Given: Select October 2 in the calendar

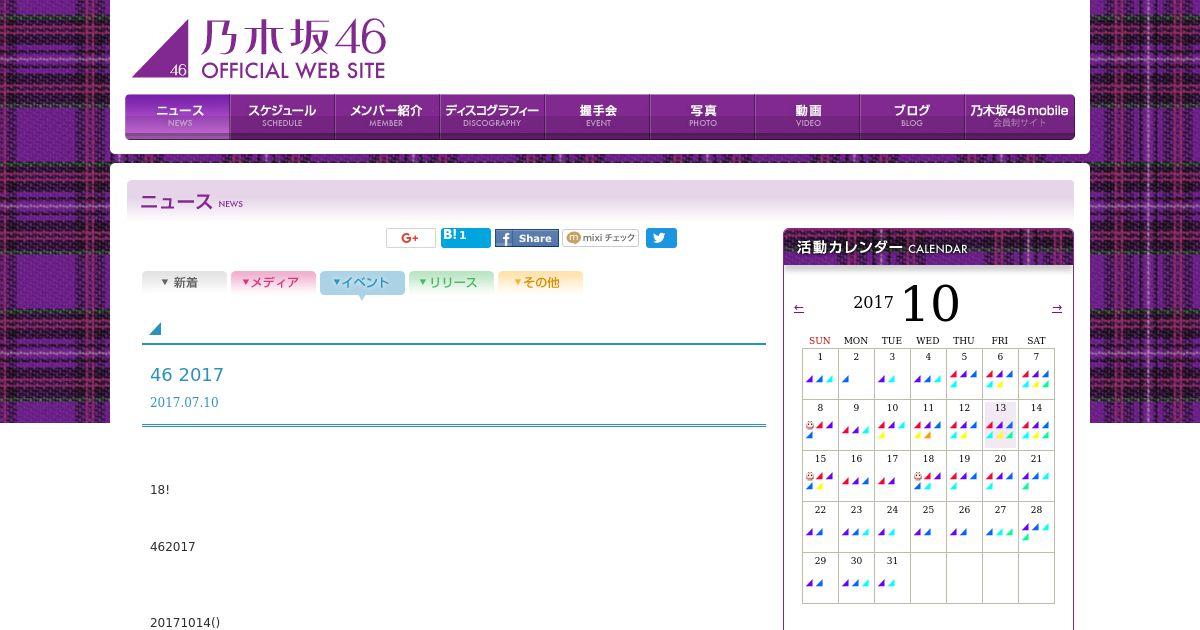Looking at the screenshot, I should point(856,373).
